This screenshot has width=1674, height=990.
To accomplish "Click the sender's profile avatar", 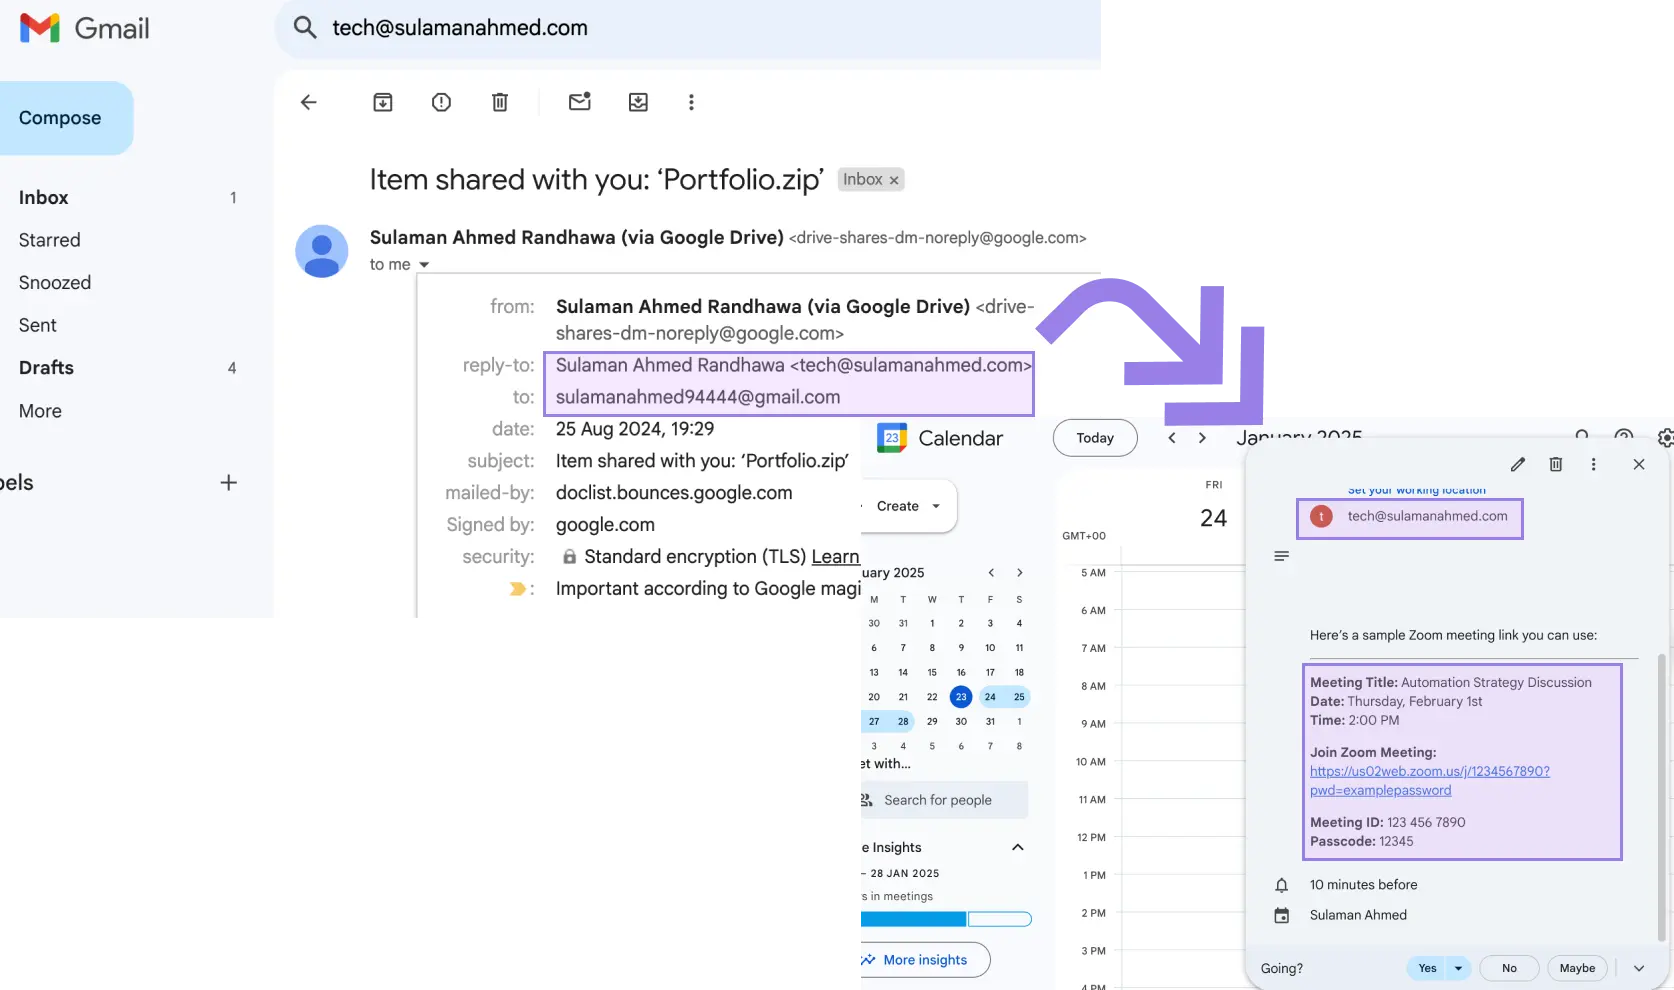I will point(322,251).
